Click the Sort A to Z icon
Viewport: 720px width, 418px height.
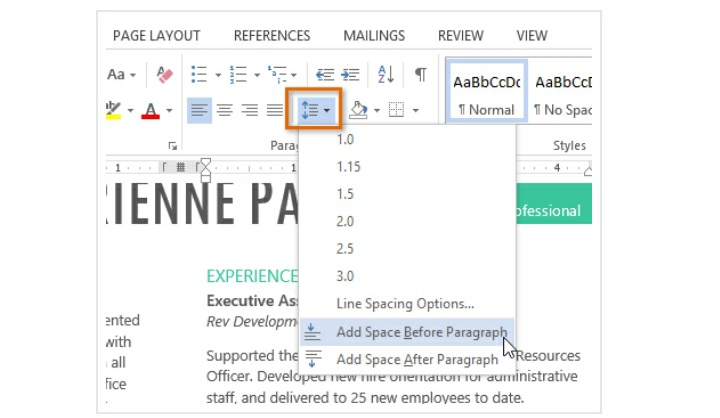[385, 75]
